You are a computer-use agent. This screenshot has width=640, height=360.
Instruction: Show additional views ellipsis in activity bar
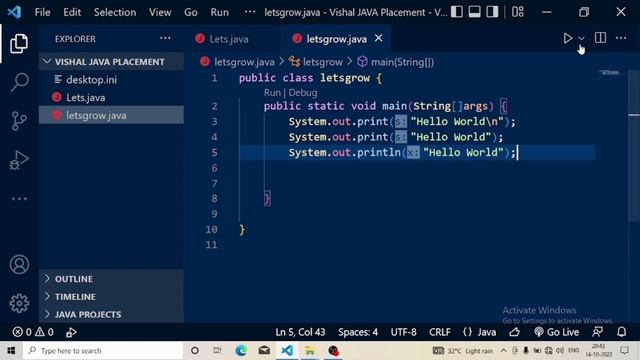point(19,199)
